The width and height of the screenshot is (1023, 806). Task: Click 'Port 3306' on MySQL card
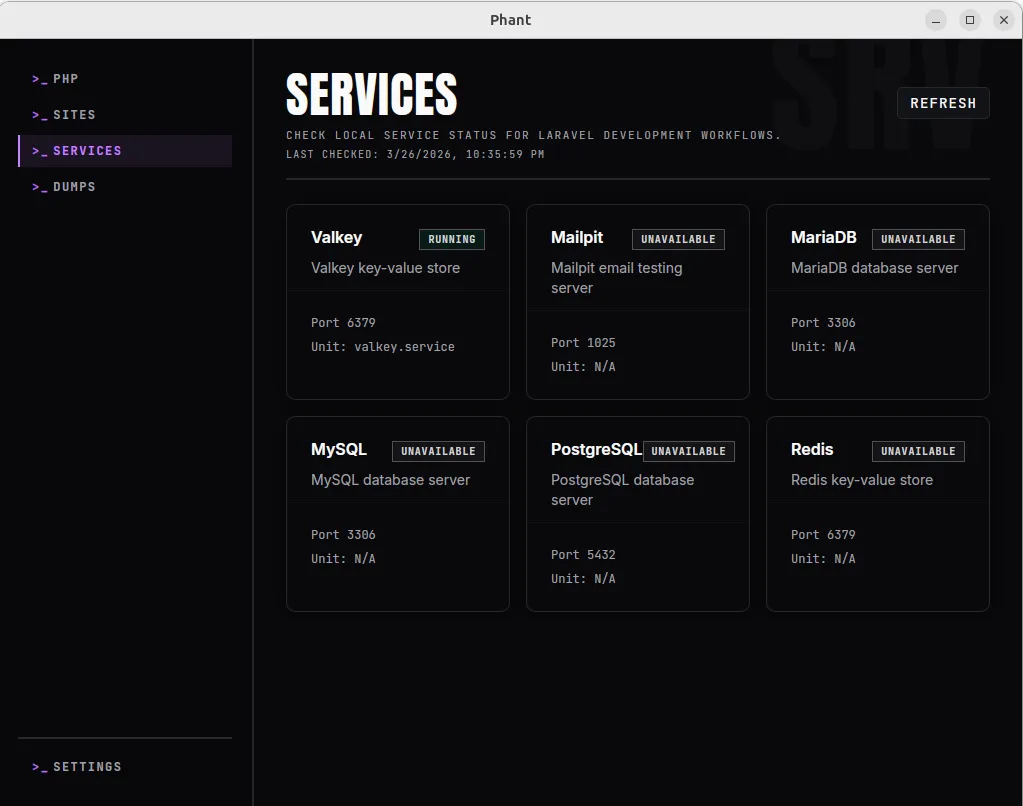pyautogui.click(x=343, y=535)
